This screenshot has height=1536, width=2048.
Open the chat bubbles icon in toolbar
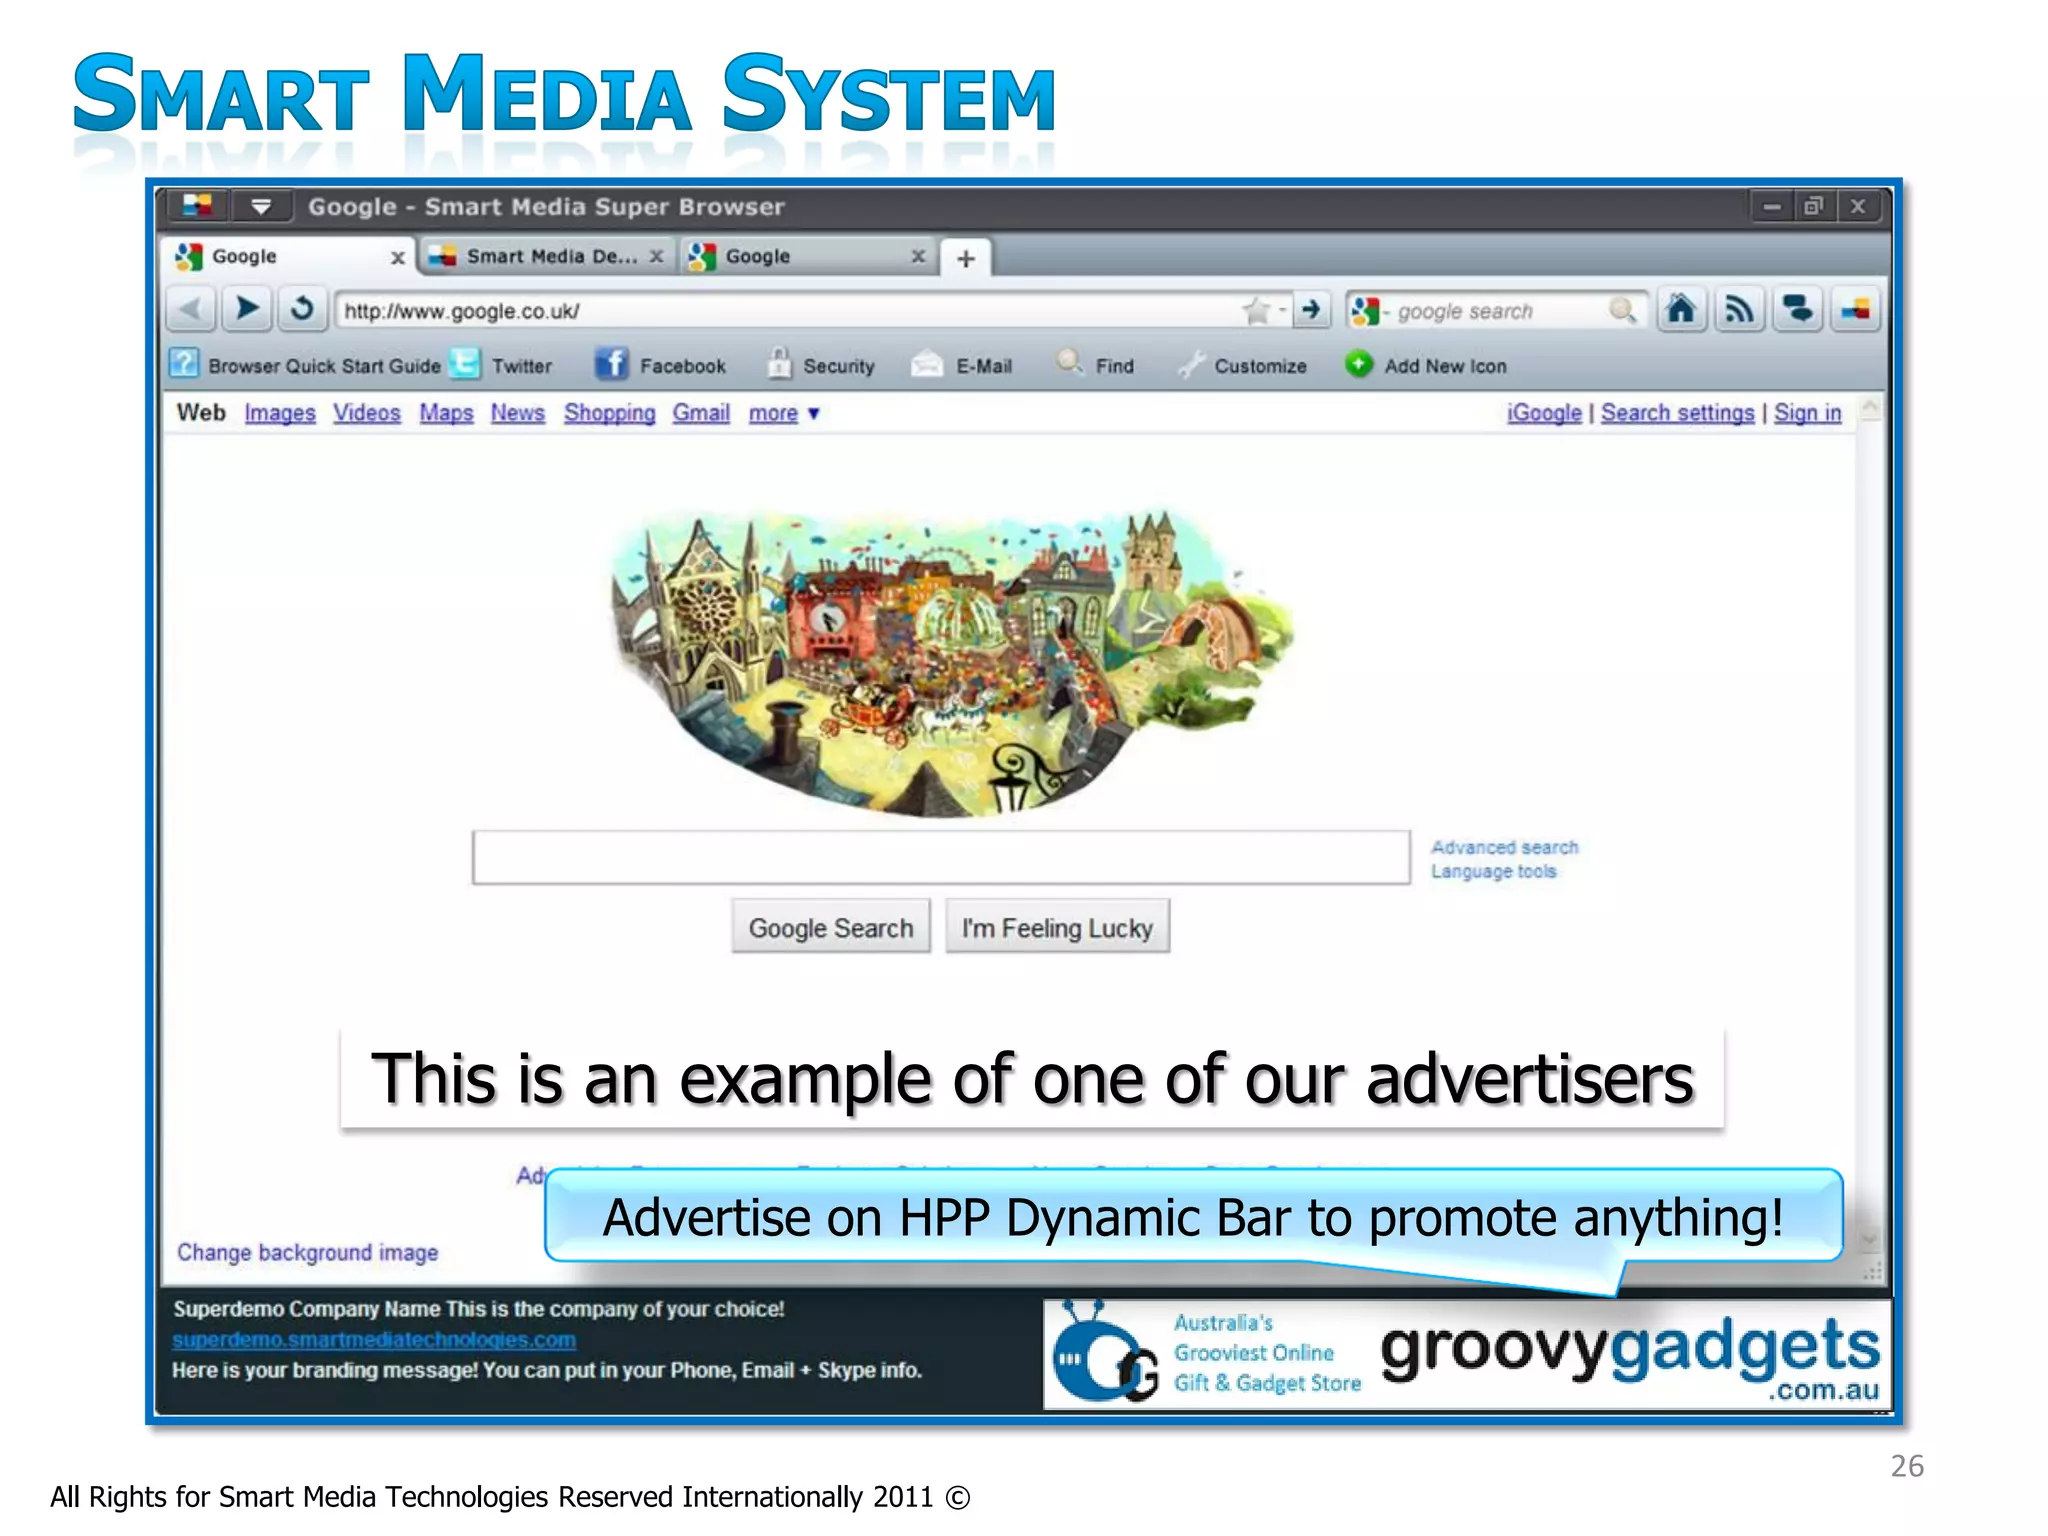coord(1798,310)
